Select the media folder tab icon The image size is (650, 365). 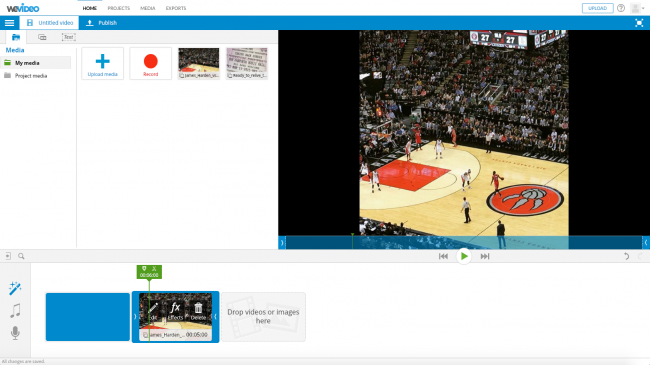coord(16,37)
